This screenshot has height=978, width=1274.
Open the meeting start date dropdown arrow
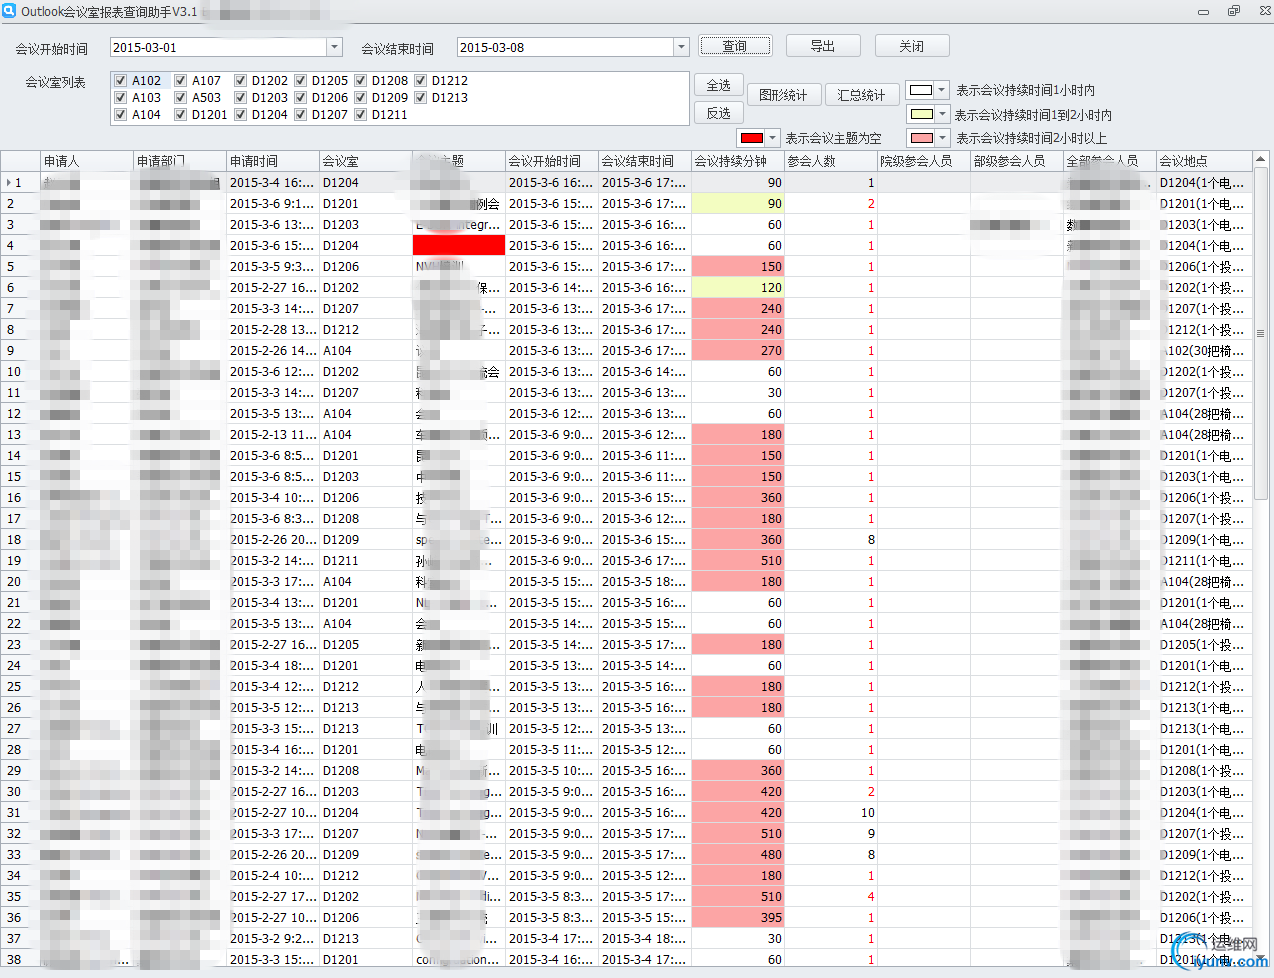334,47
